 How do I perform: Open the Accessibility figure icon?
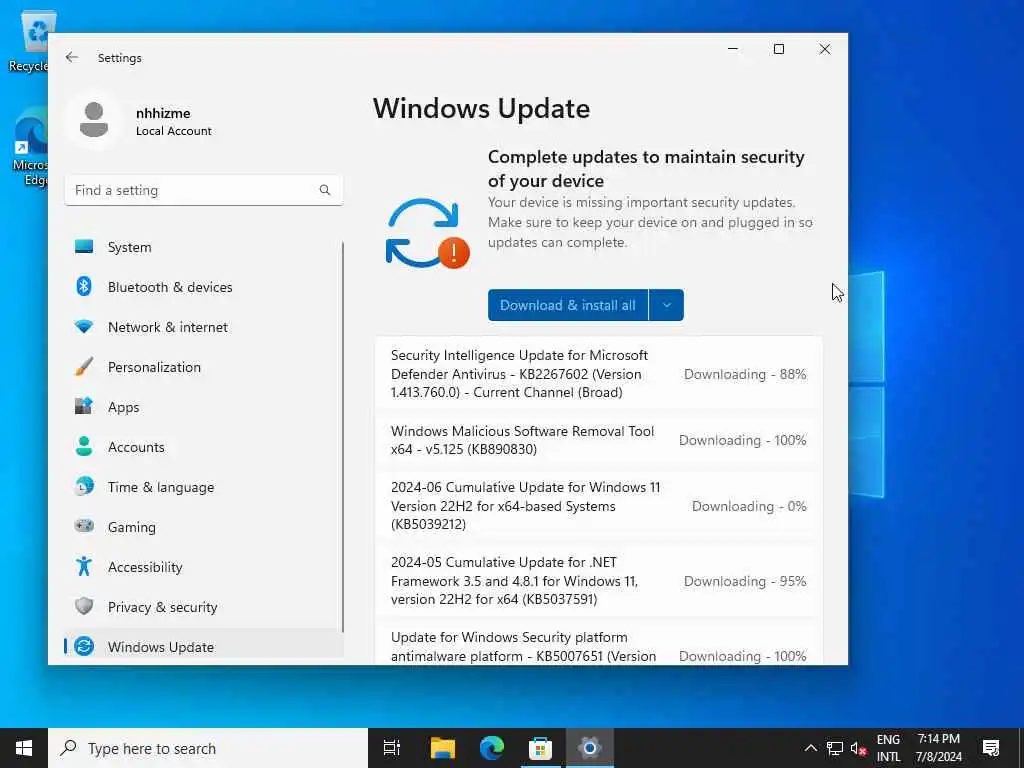pos(84,566)
